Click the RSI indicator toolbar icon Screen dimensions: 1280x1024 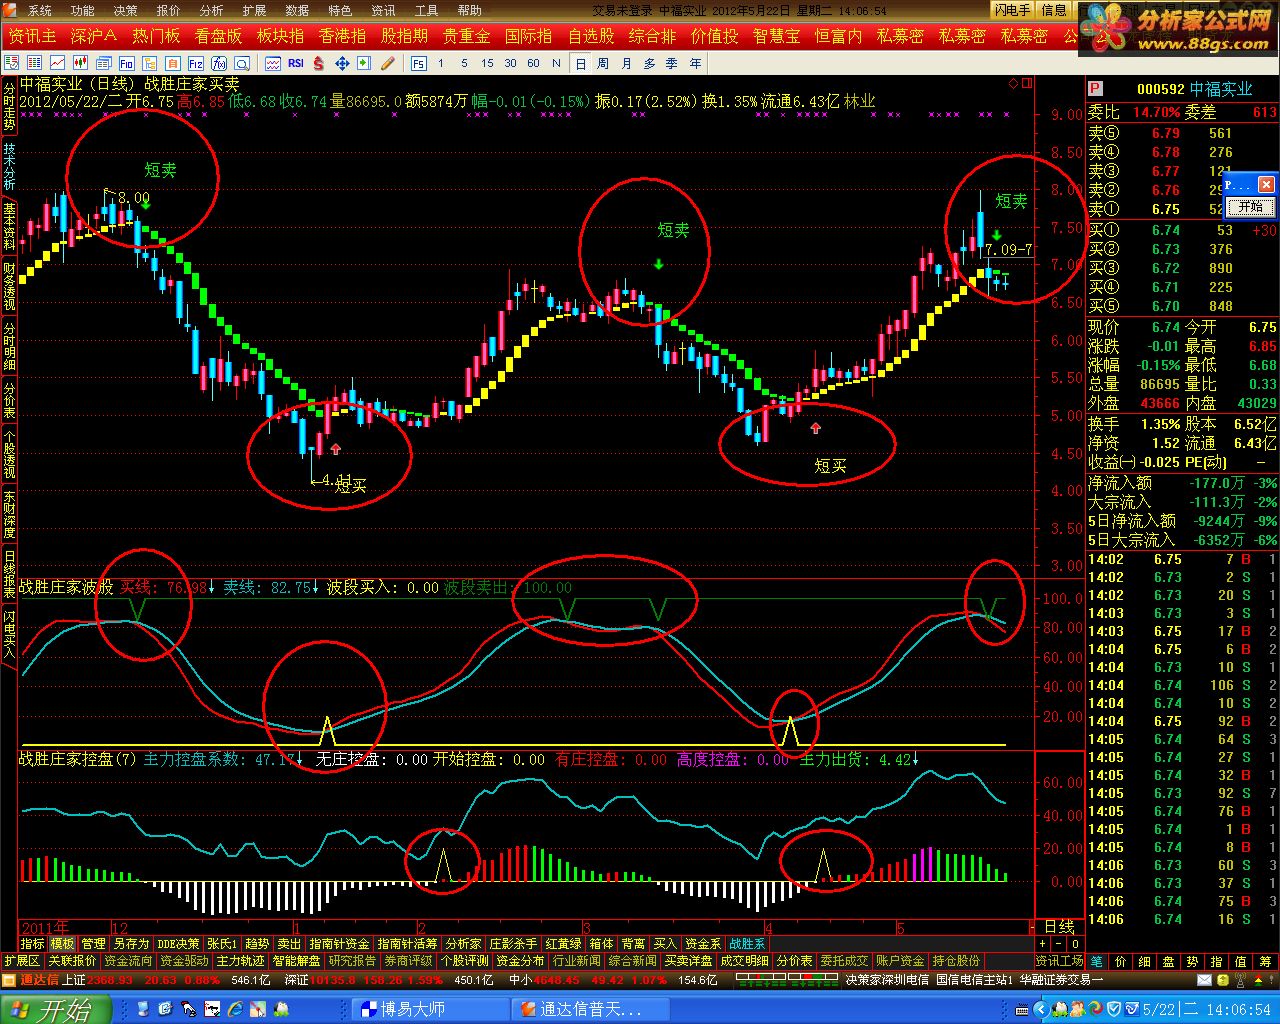pos(296,63)
